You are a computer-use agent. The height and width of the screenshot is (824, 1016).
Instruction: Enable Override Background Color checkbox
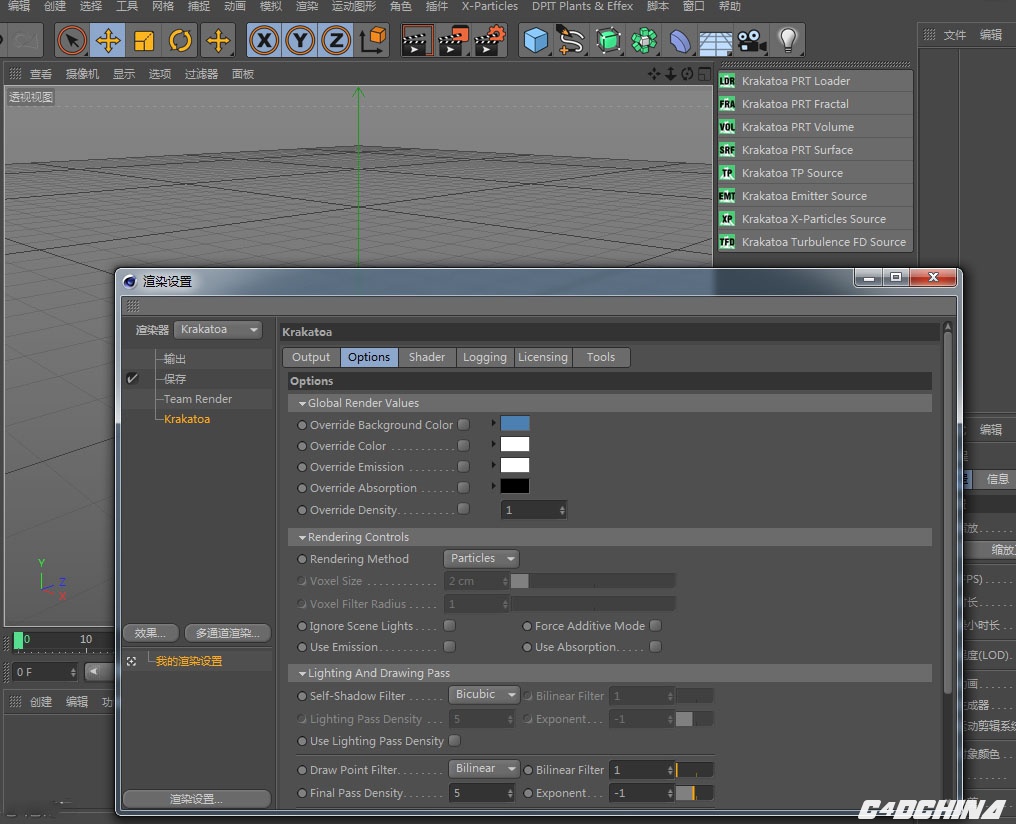click(x=463, y=424)
